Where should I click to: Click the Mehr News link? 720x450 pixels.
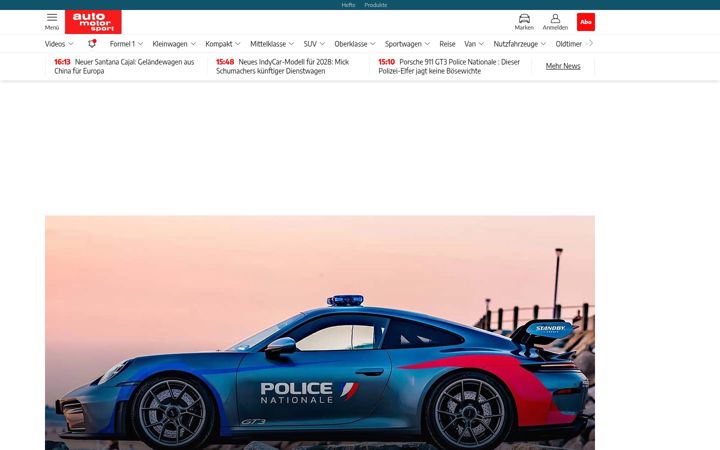(563, 66)
